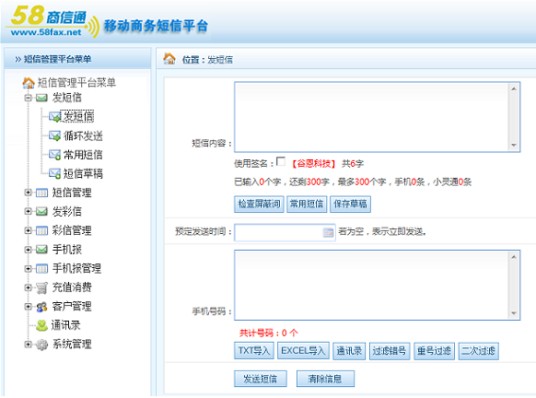Viewport: 536px width, 398px height.
Task: Focus the 手机号码 text area
Action: click(377, 285)
